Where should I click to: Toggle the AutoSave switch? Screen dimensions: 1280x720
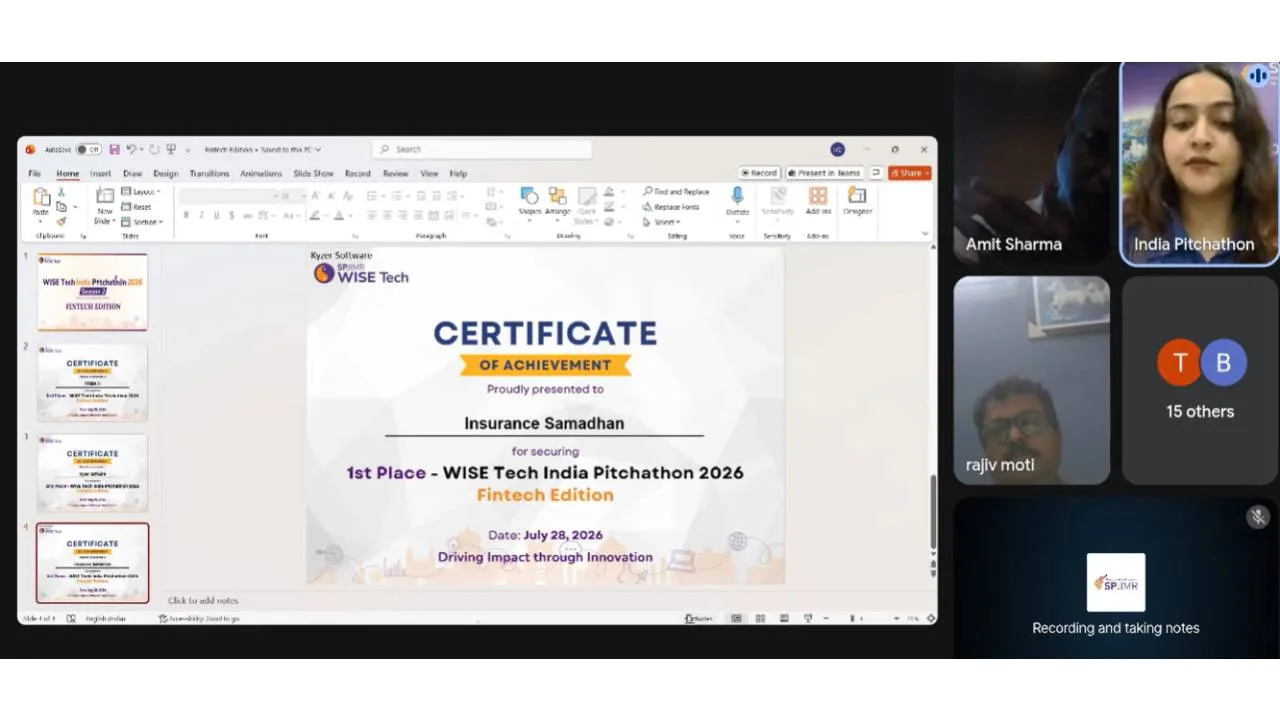tap(88, 149)
